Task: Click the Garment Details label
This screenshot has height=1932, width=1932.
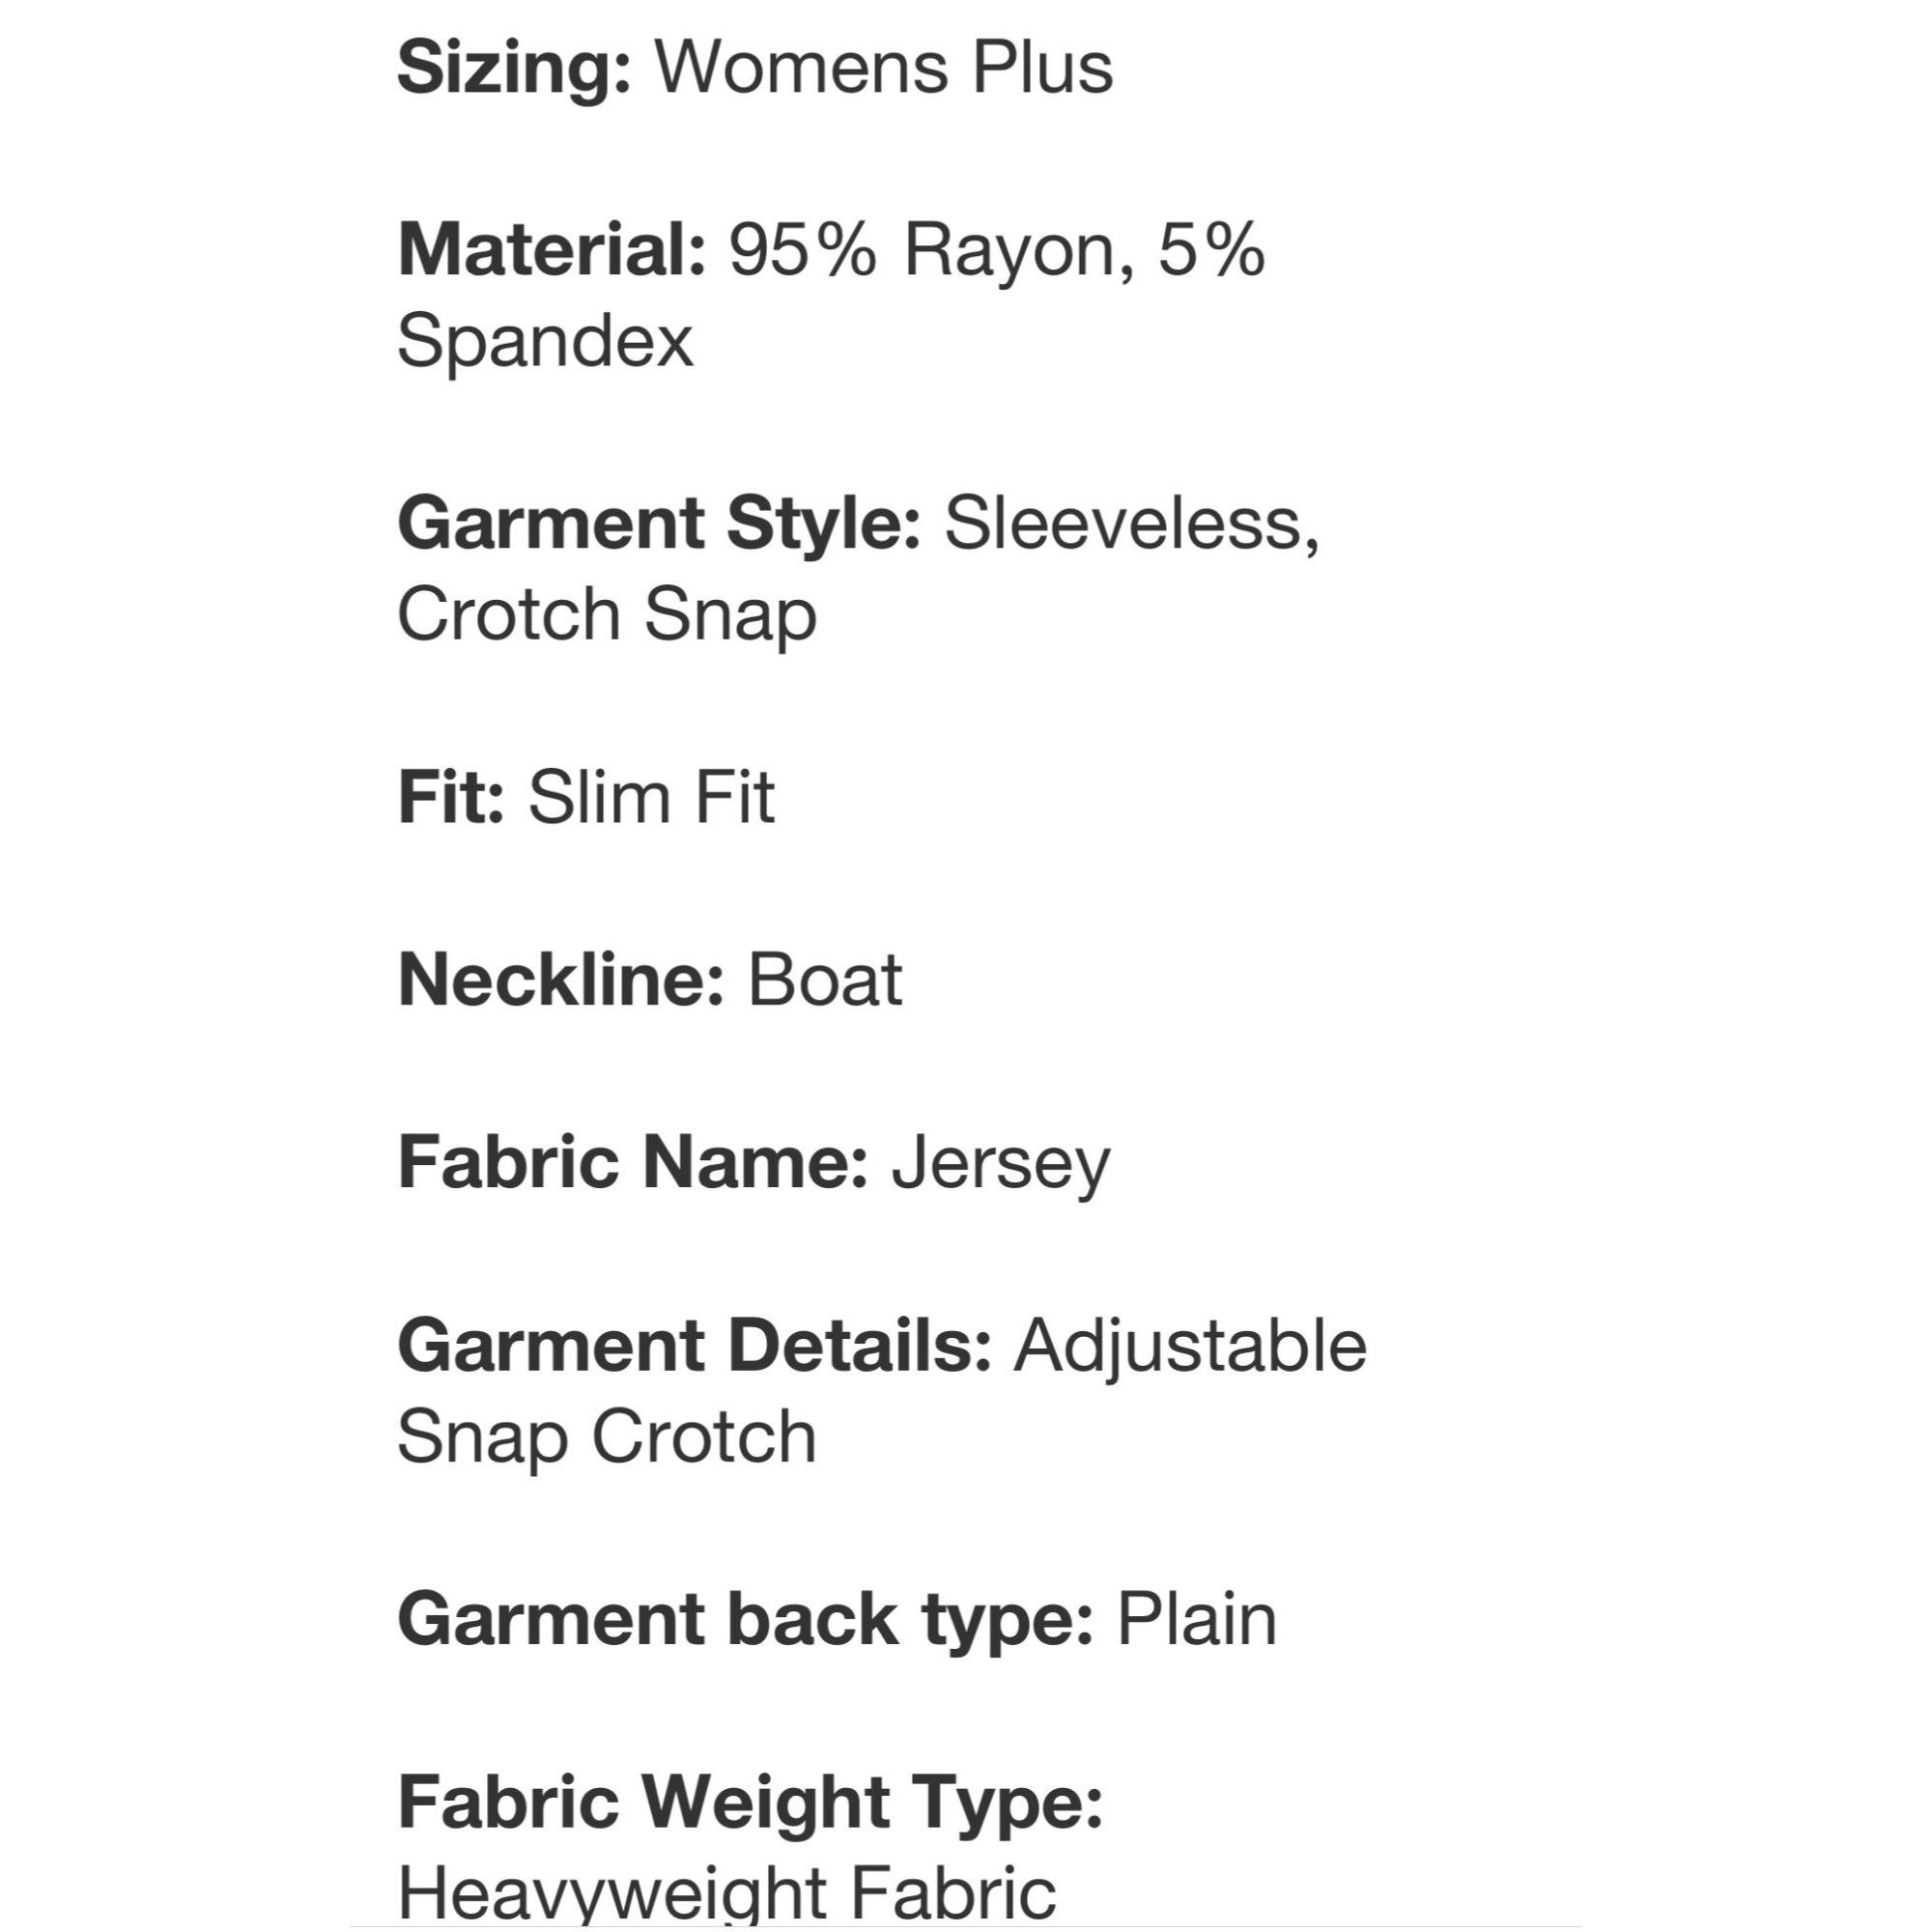Action: pos(695,1346)
